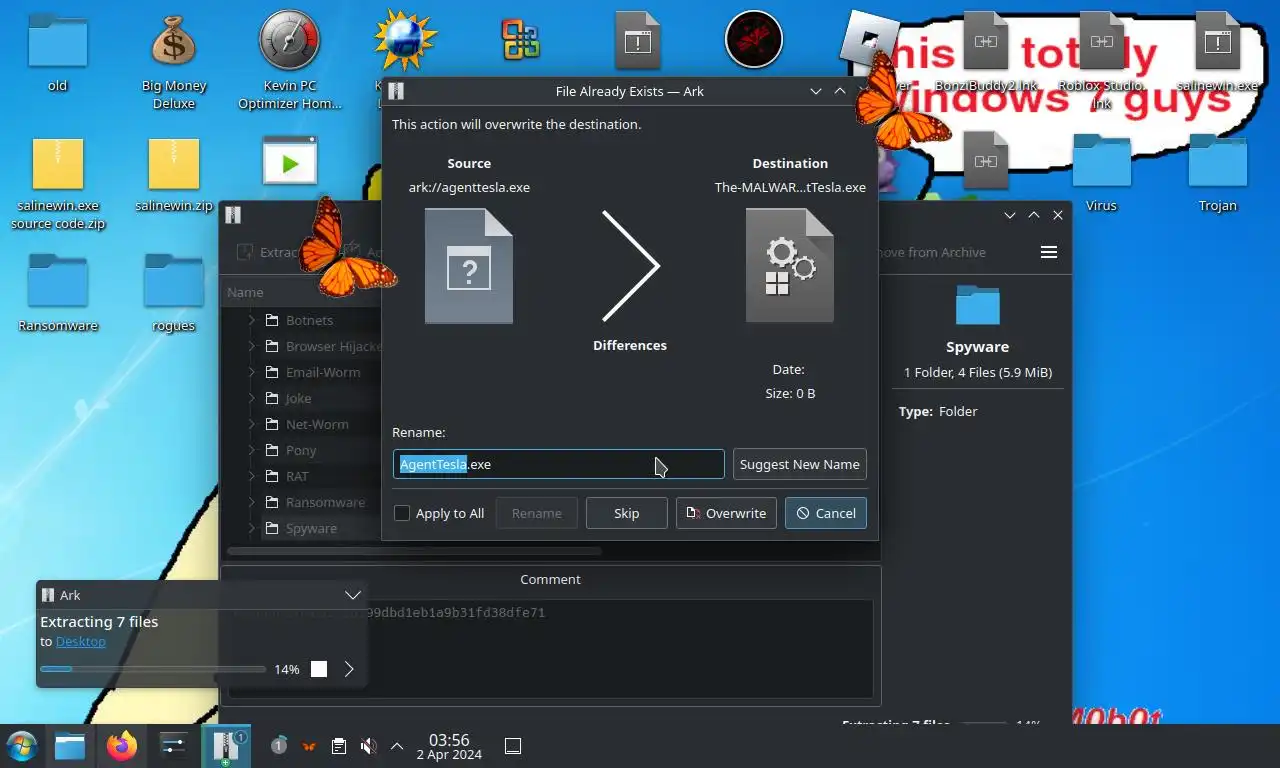Open the Big Money Deluxe desktop icon
The width and height of the screenshot is (1280, 768).
pos(174,62)
